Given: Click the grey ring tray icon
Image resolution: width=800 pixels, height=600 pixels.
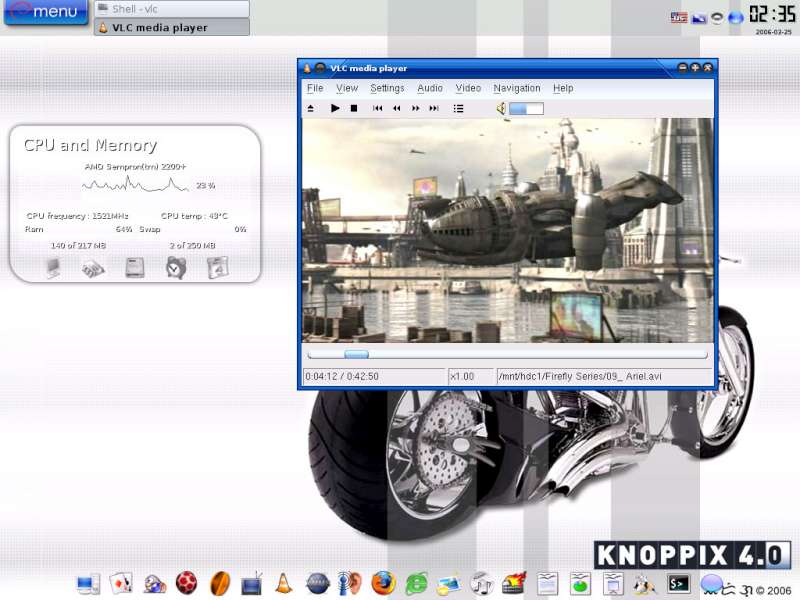Looking at the screenshot, I should coord(717,18).
